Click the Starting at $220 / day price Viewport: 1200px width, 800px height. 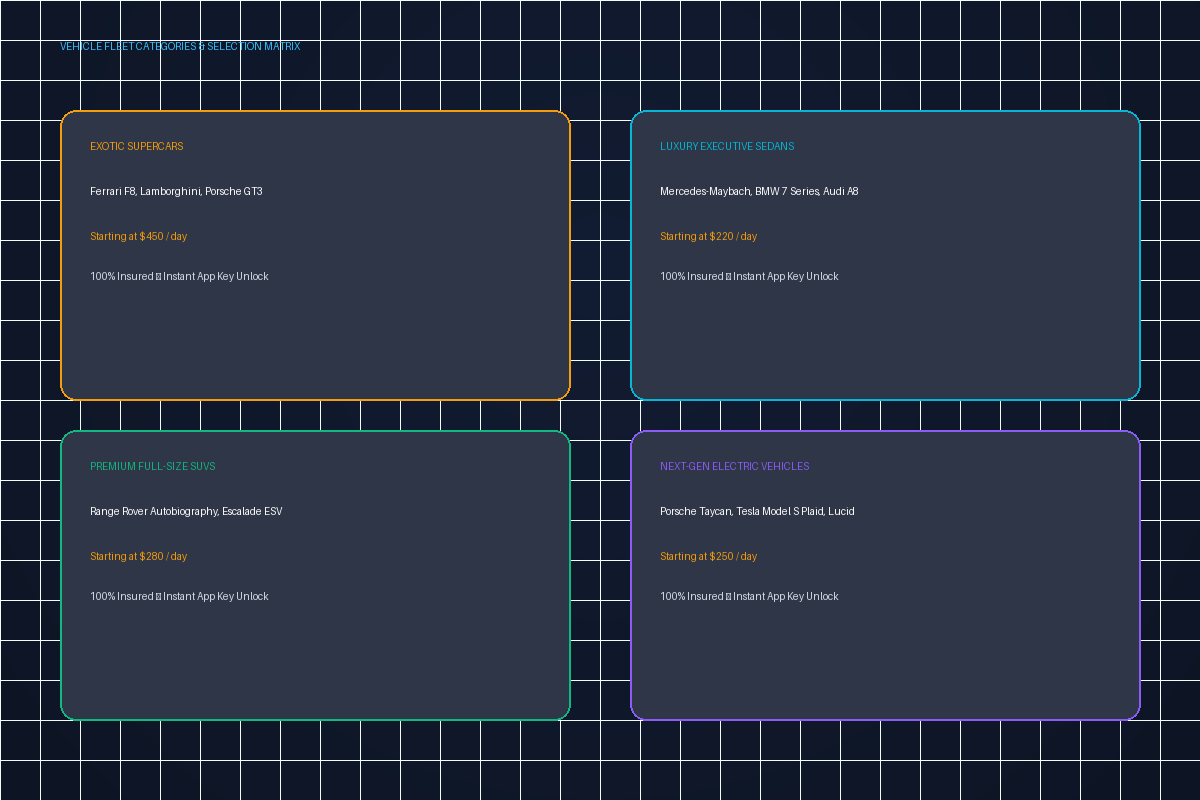click(x=709, y=236)
